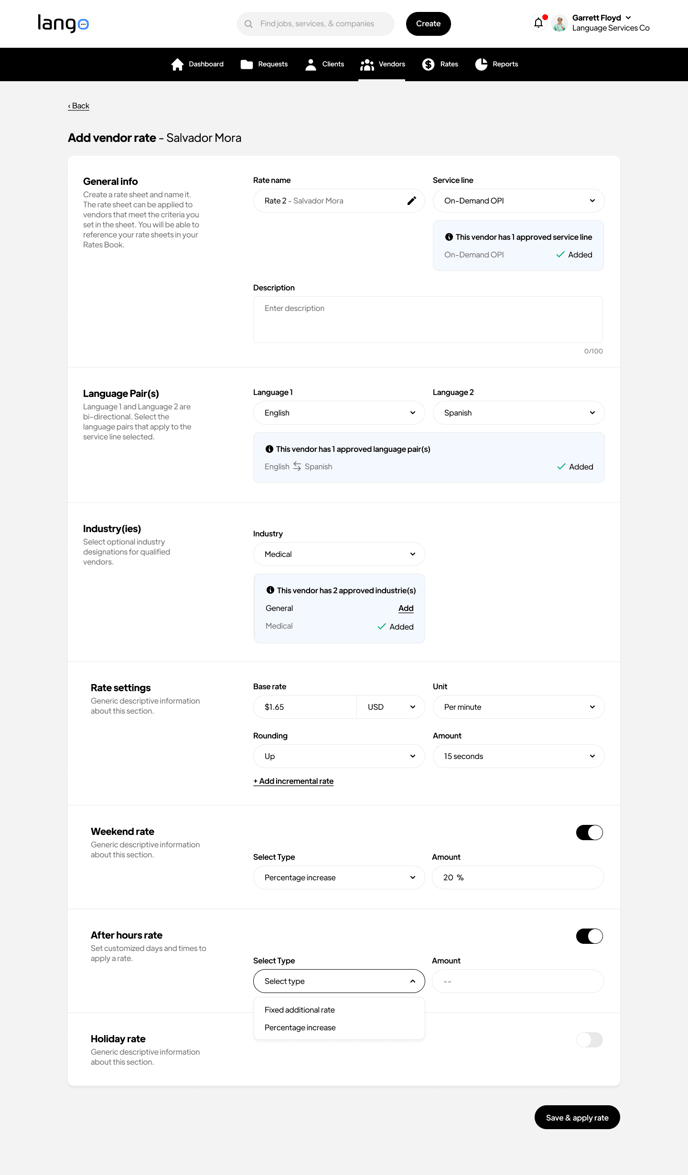Click the Clients person icon
Viewport: 688px width, 1175px height.
pos(311,64)
